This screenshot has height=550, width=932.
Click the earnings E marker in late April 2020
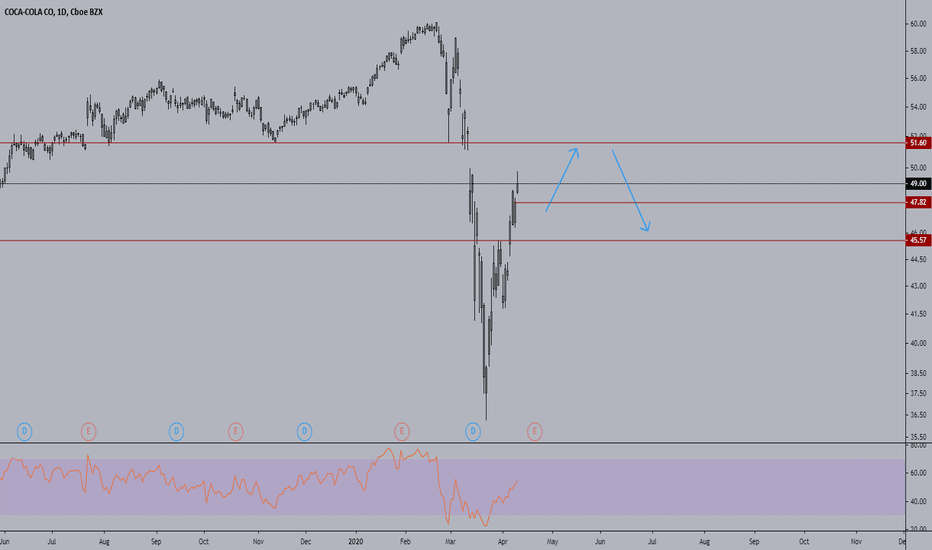pos(534,431)
